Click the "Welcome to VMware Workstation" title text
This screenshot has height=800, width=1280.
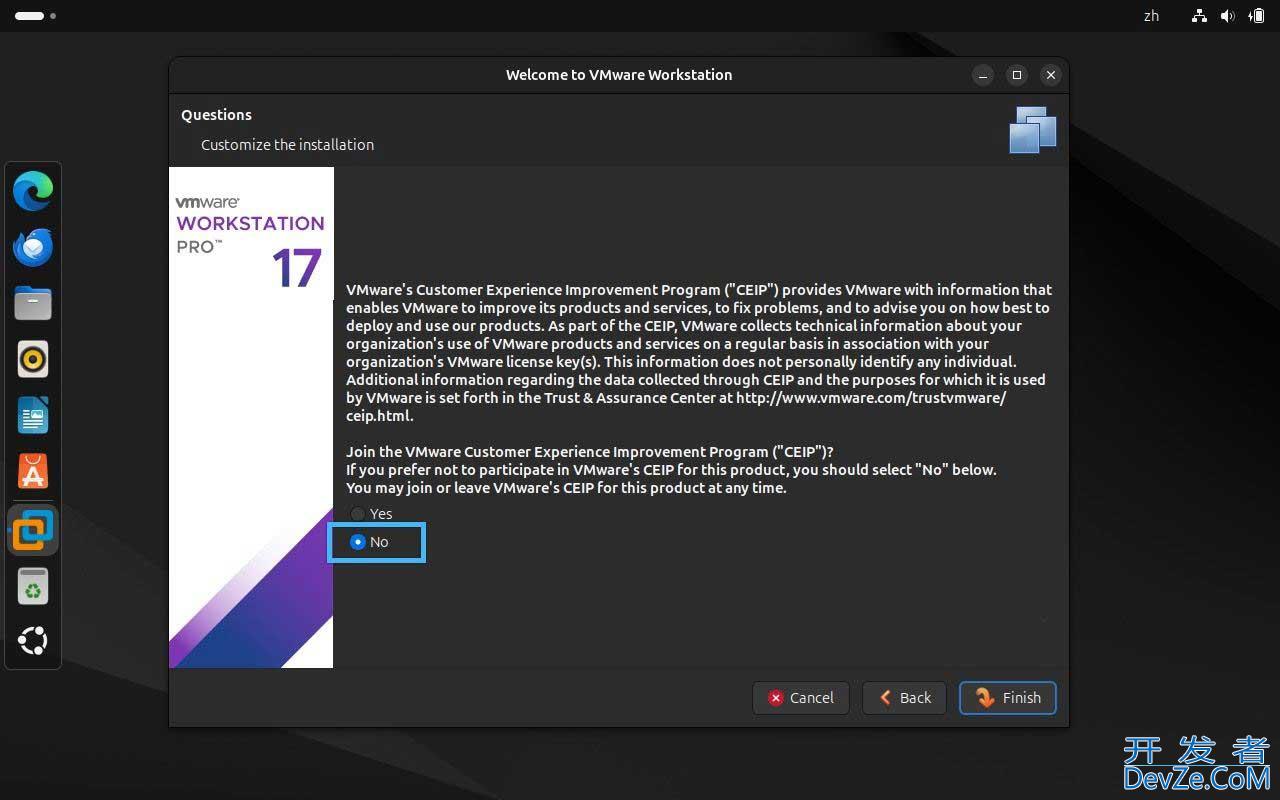[x=619, y=75]
